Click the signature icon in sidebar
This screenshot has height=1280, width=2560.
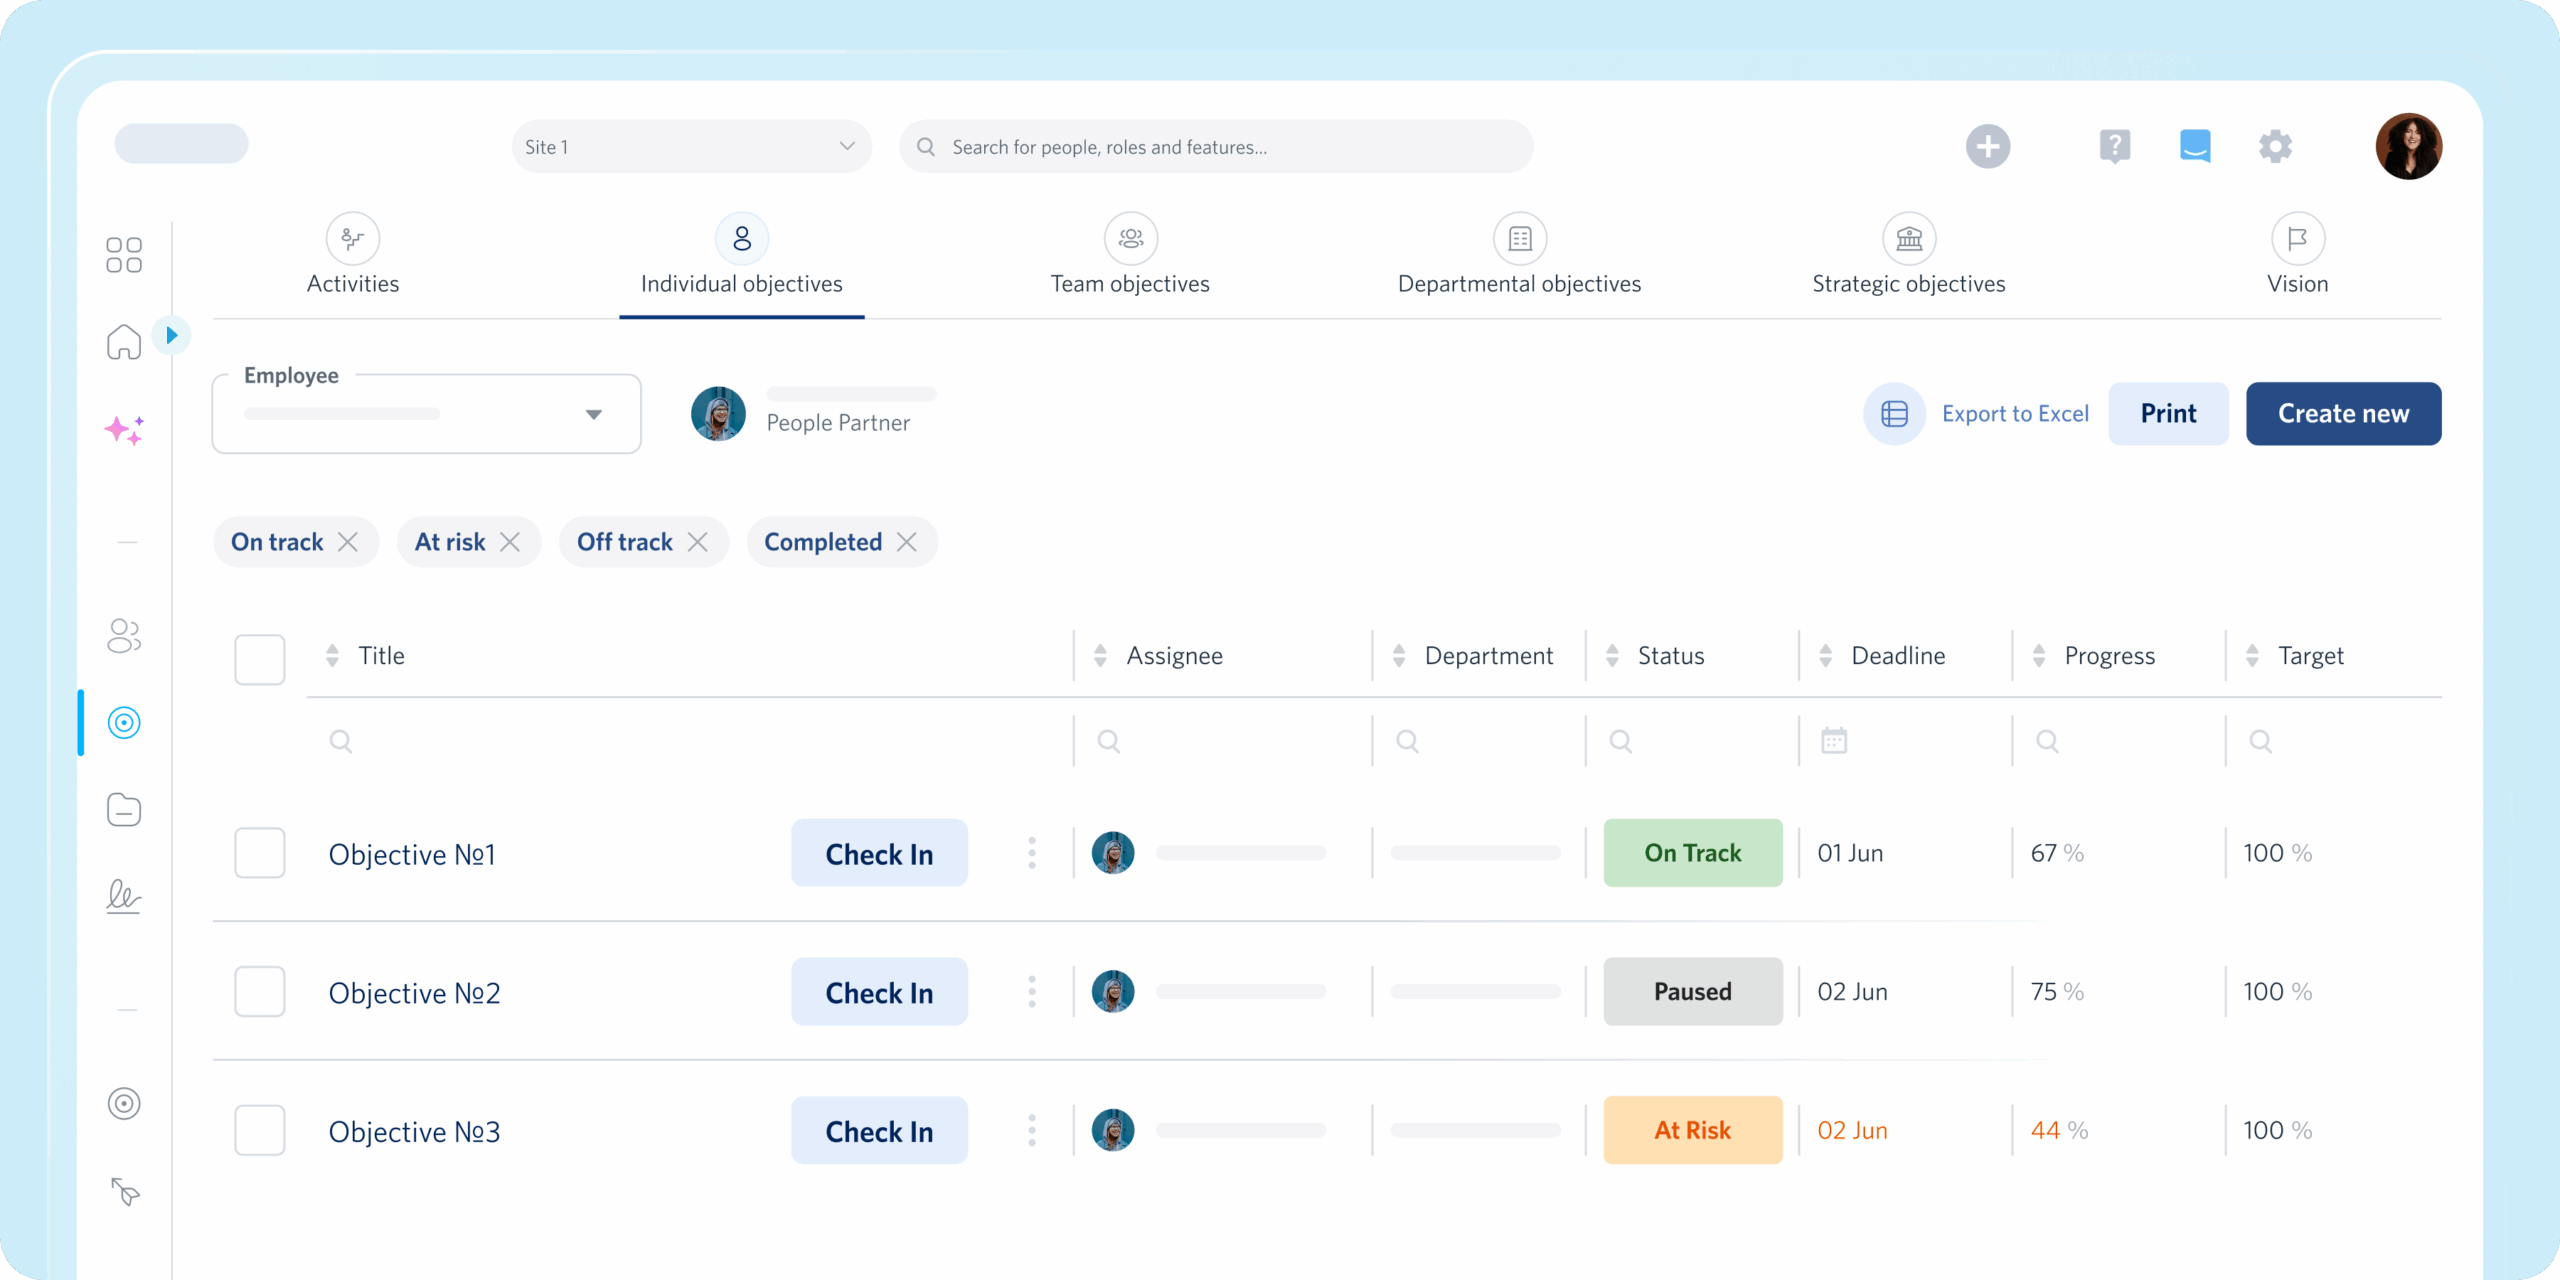click(x=124, y=896)
